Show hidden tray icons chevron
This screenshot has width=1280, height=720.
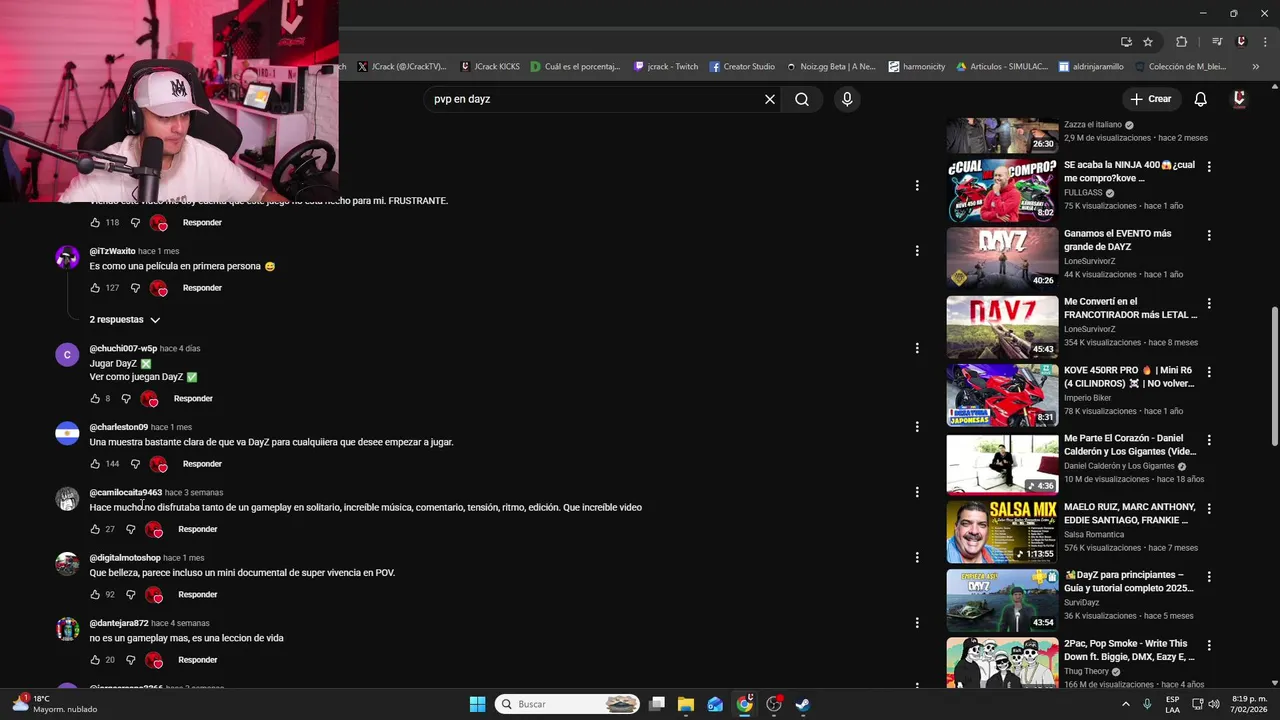pos(1126,704)
